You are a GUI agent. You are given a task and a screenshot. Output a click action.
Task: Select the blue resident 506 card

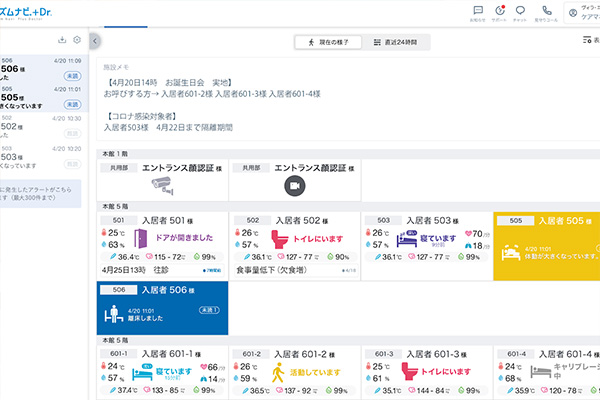click(x=162, y=308)
